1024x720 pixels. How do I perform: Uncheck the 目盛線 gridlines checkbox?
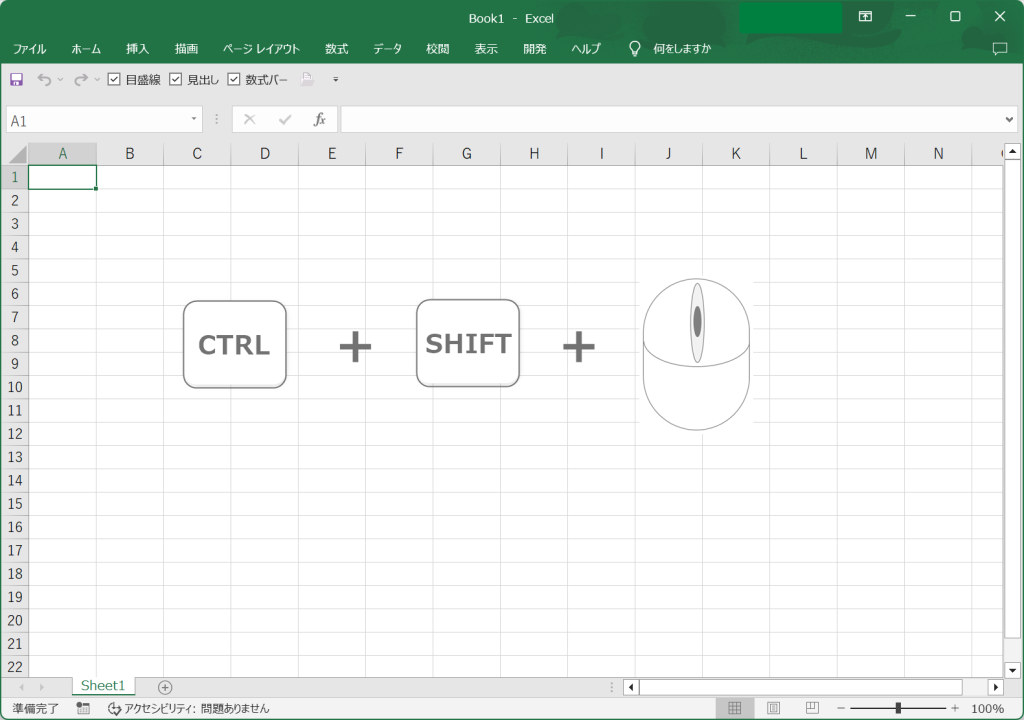click(114, 79)
